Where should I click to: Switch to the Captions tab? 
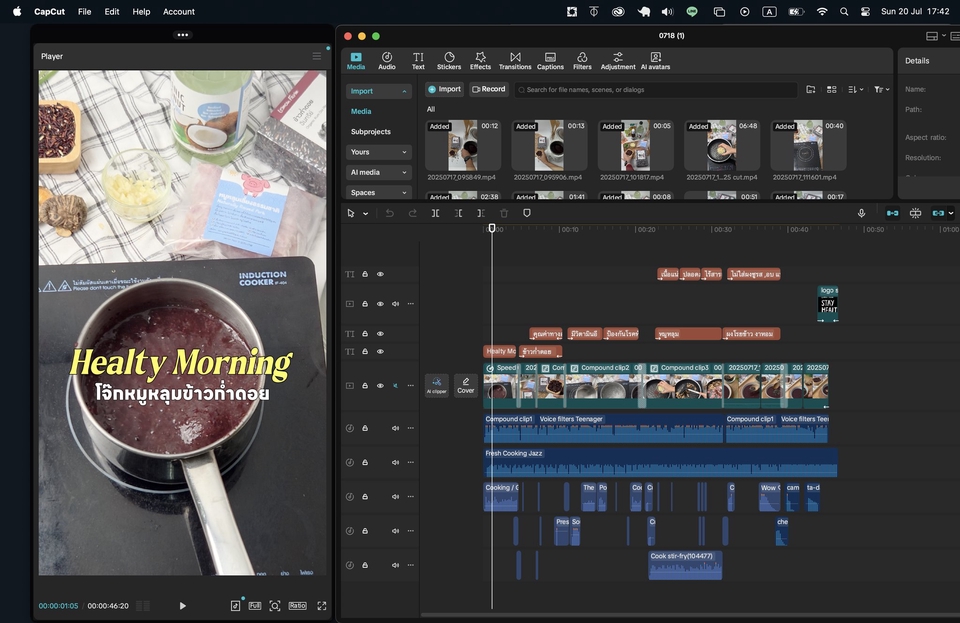pyautogui.click(x=550, y=61)
